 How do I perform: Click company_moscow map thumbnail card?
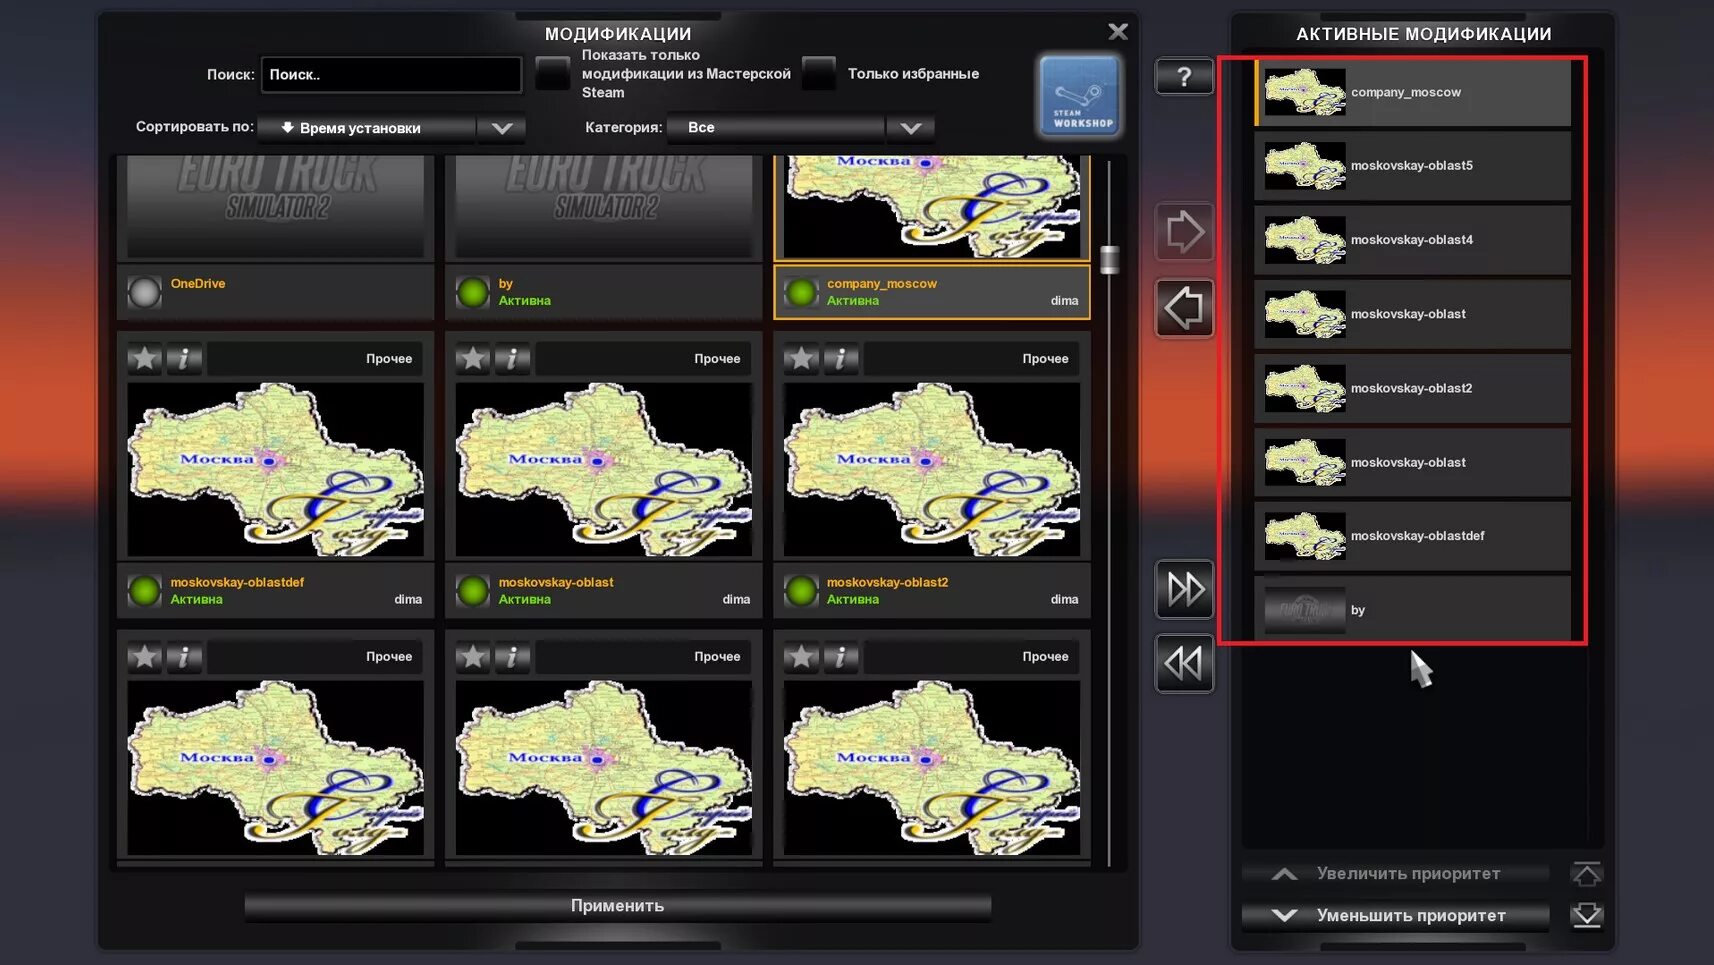tap(932, 206)
